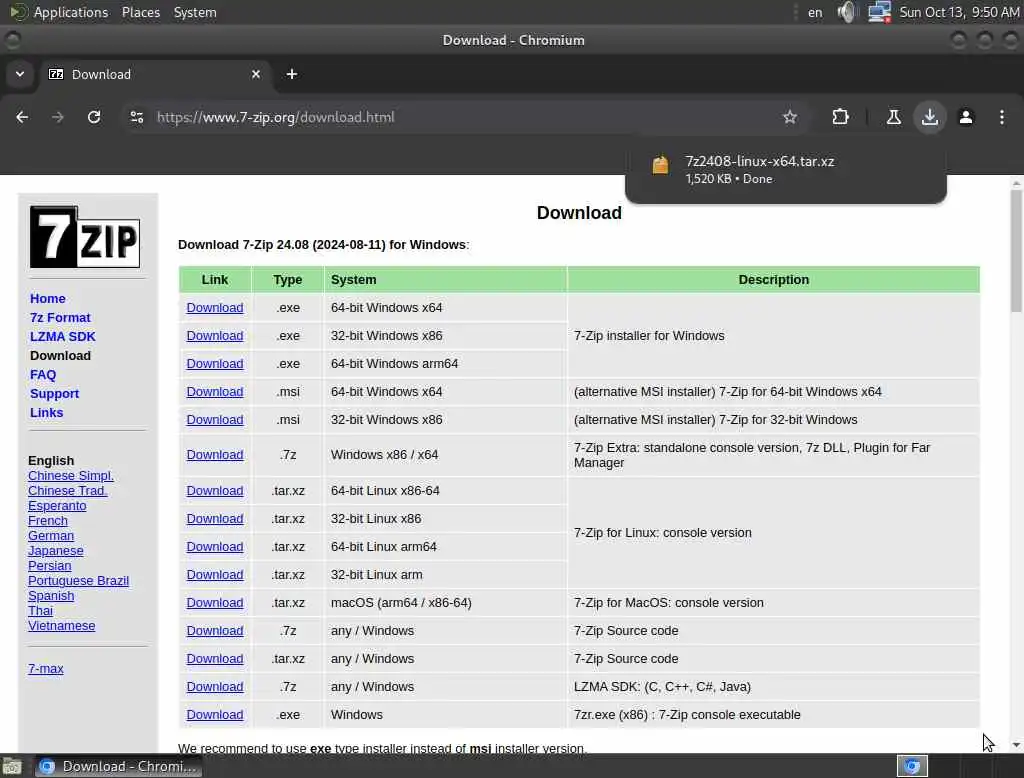Navigate to Home in sidebar
Screen dimensions: 1024x778
pyautogui.click(x=48, y=299)
